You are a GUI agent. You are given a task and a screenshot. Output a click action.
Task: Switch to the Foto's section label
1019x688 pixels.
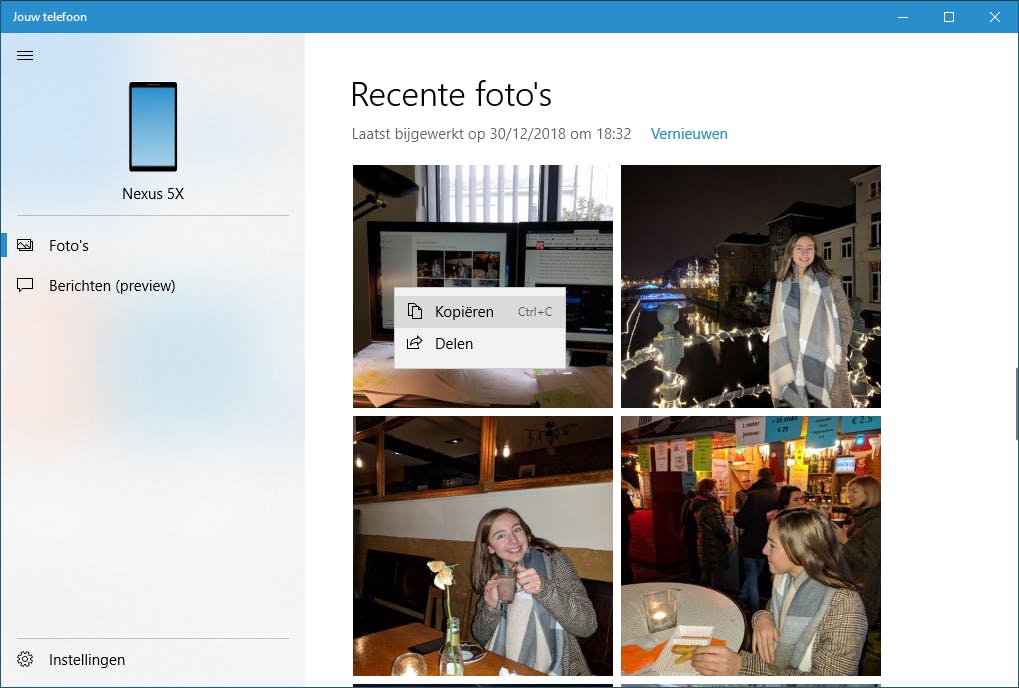(69, 246)
